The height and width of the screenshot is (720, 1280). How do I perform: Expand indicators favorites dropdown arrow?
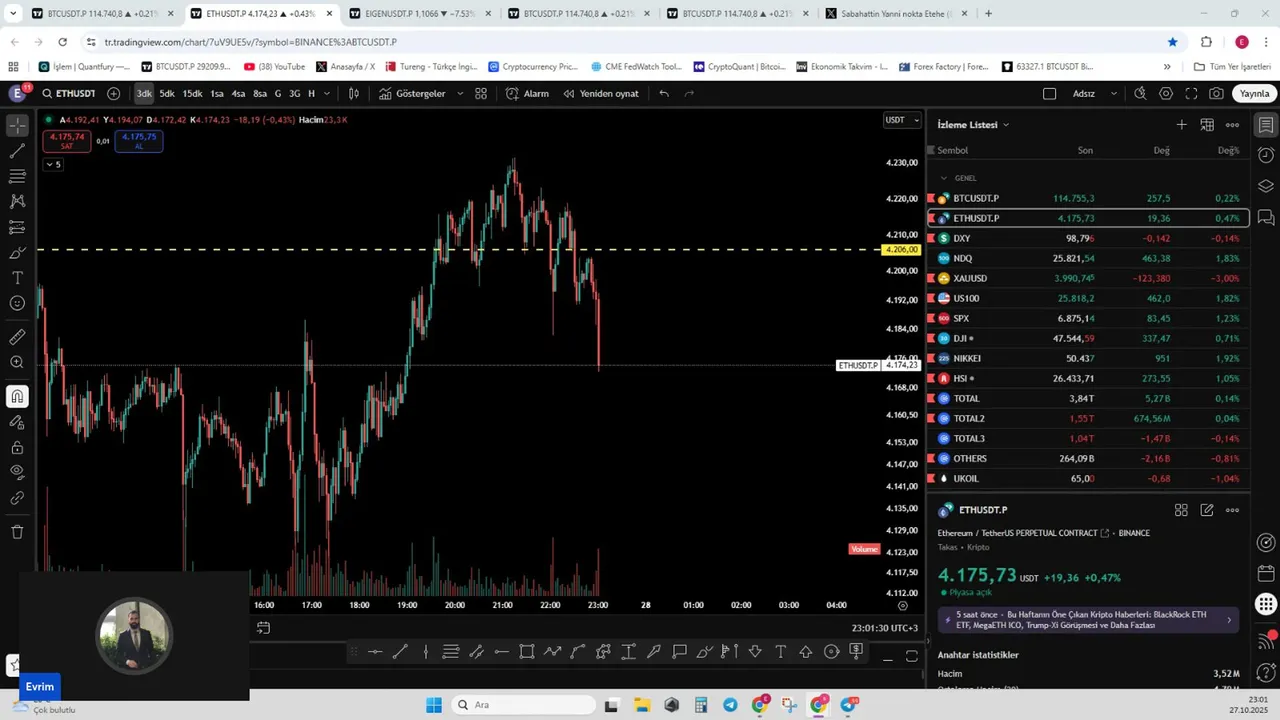pos(460,93)
